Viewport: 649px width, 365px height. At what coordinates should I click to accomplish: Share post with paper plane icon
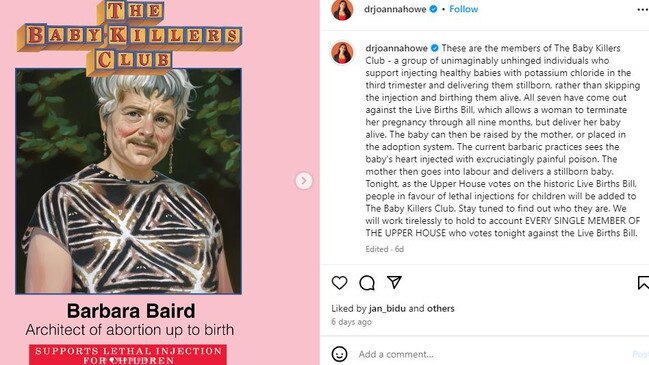[394, 282]
